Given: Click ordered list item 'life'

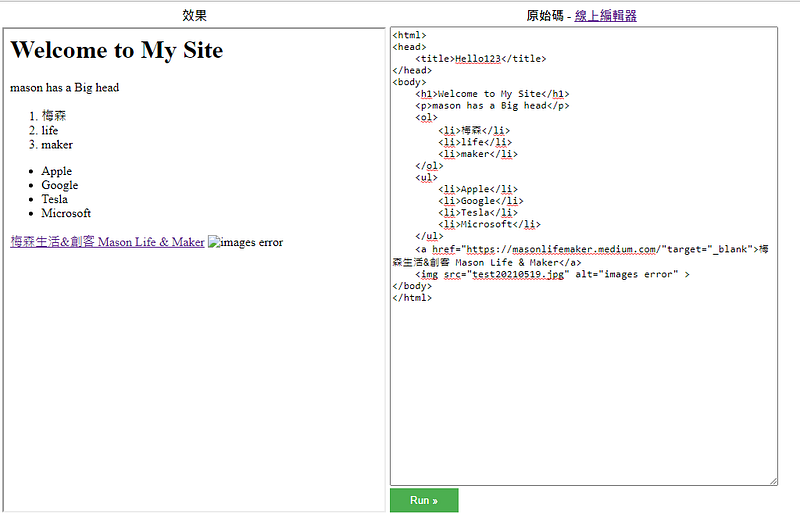Looking at the screenshot, I should click(49, 131).
